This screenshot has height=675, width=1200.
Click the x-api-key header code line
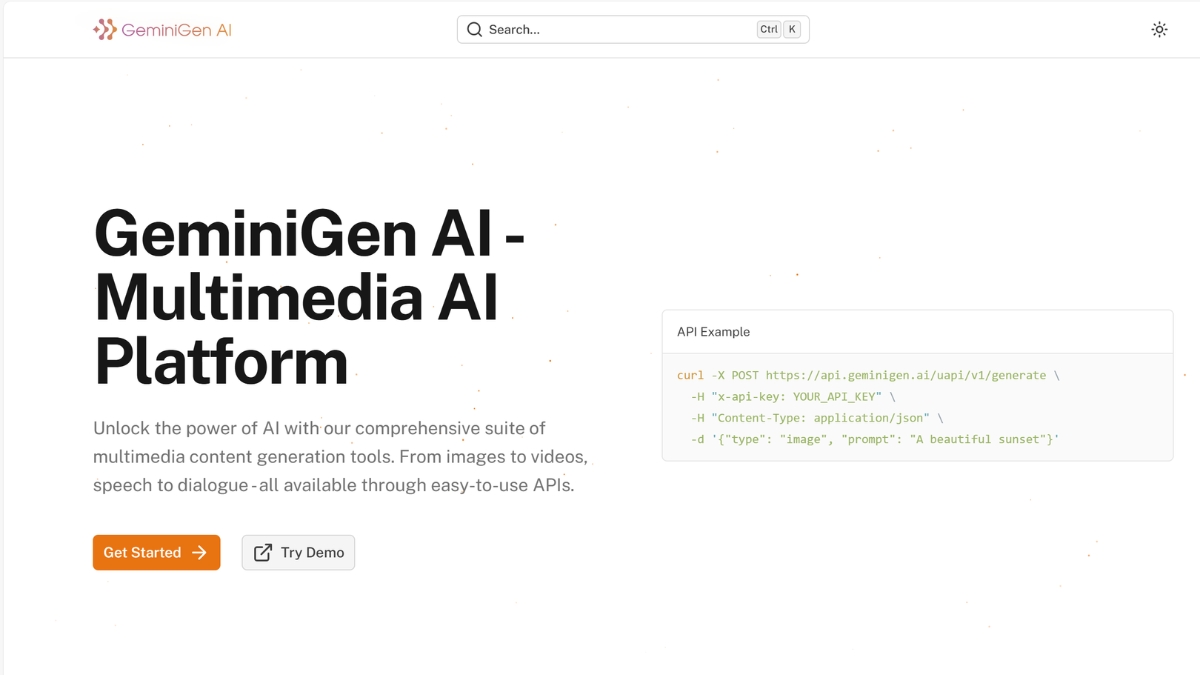click(792, 397)
